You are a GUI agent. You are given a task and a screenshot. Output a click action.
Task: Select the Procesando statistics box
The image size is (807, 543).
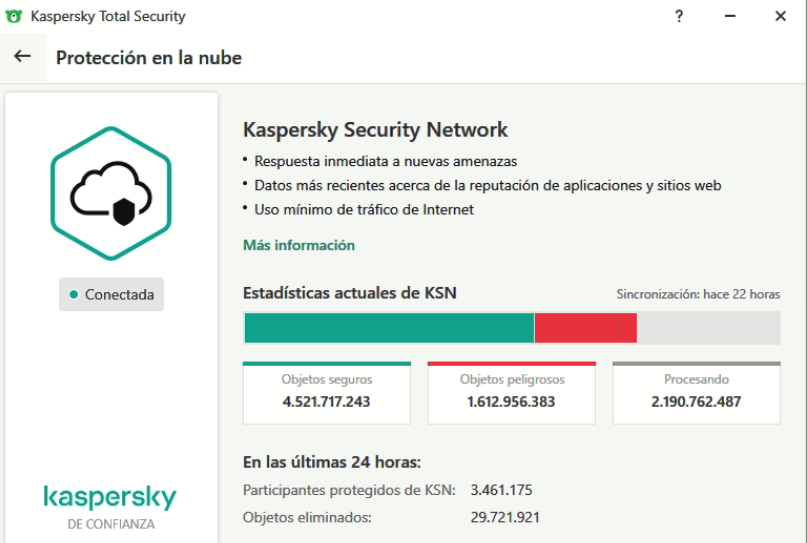pyautogui.click(x=696, y=393)
